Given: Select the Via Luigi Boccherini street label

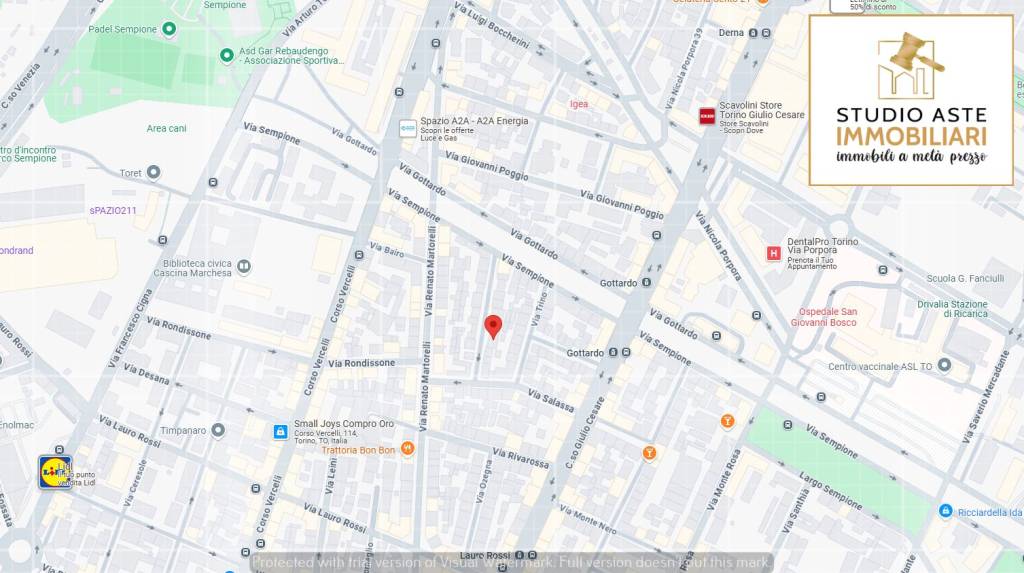Looking at the screenshot, I should 492,25.
